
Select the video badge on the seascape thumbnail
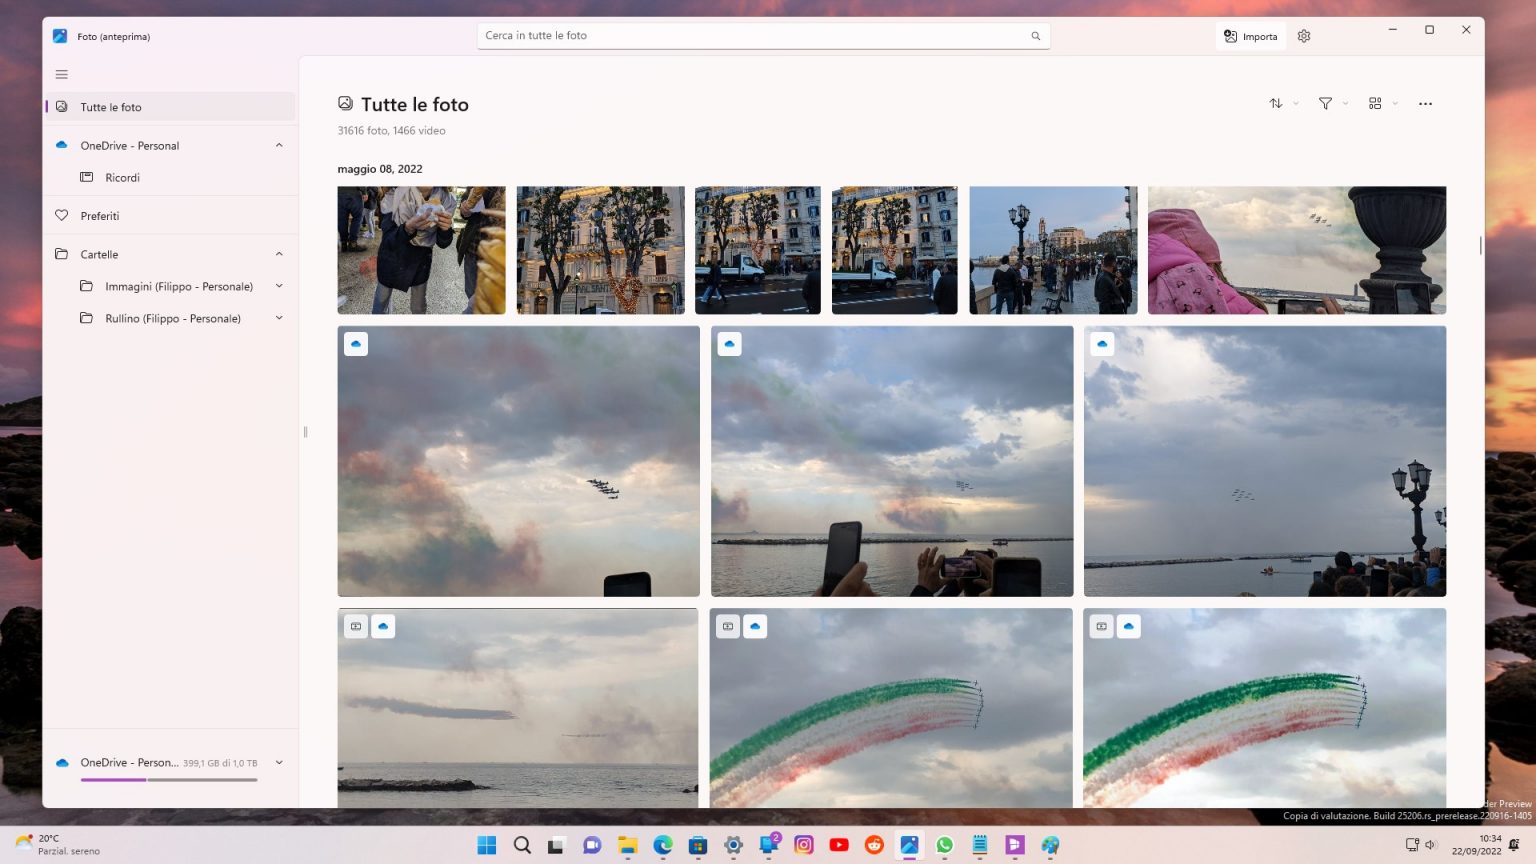coord(356,626)
